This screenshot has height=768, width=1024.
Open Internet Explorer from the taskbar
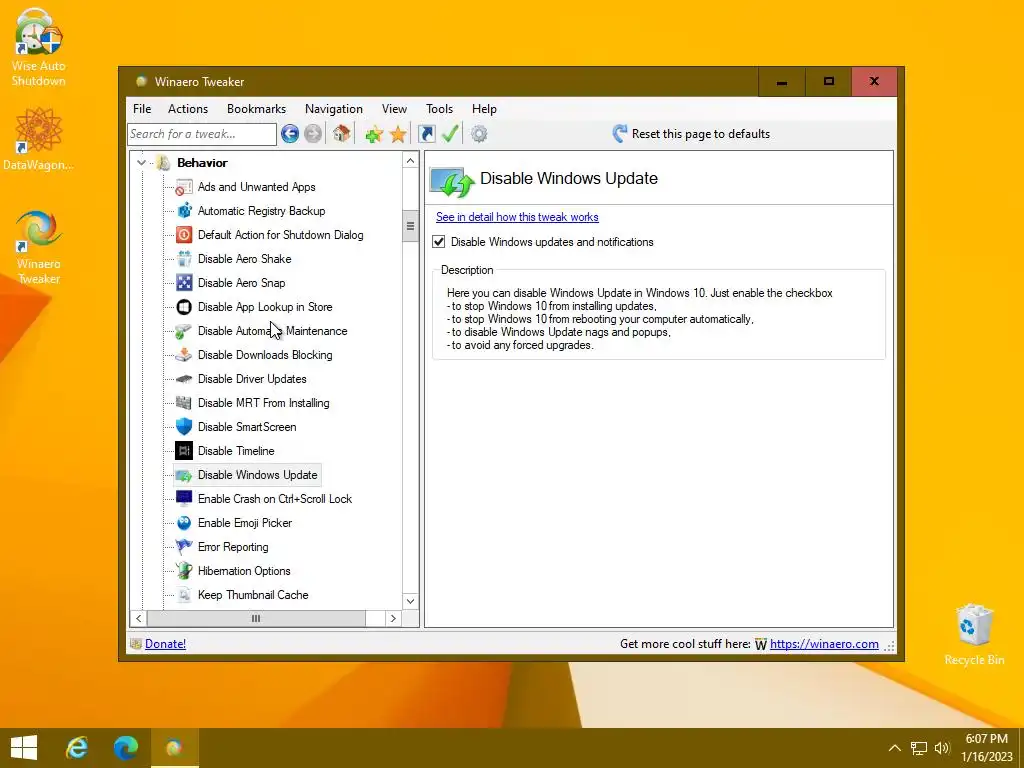pyautogui.click(x=77, y=748)
